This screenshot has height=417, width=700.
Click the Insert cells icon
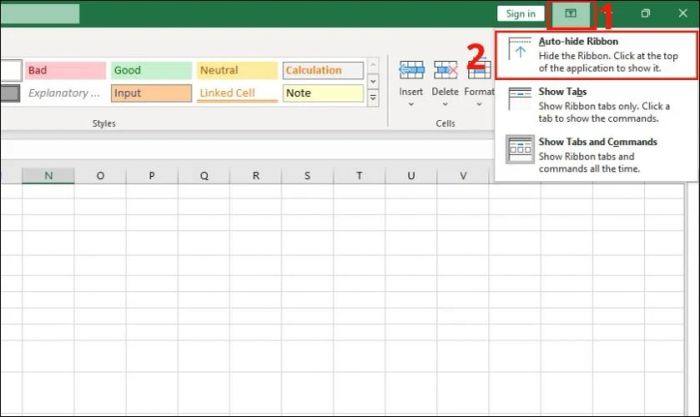(411, 71)
